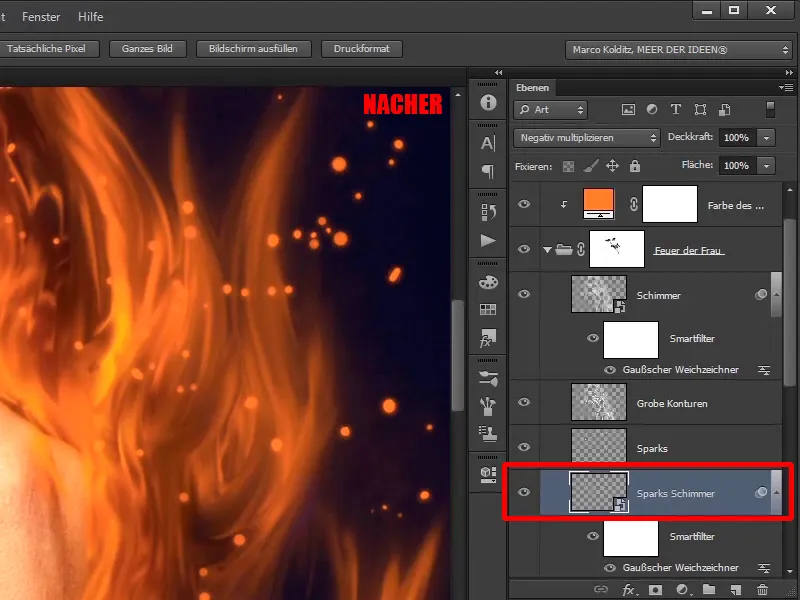Collapse Schimmer smart filters arrow

pyautogui.click(x=776, y=294)
